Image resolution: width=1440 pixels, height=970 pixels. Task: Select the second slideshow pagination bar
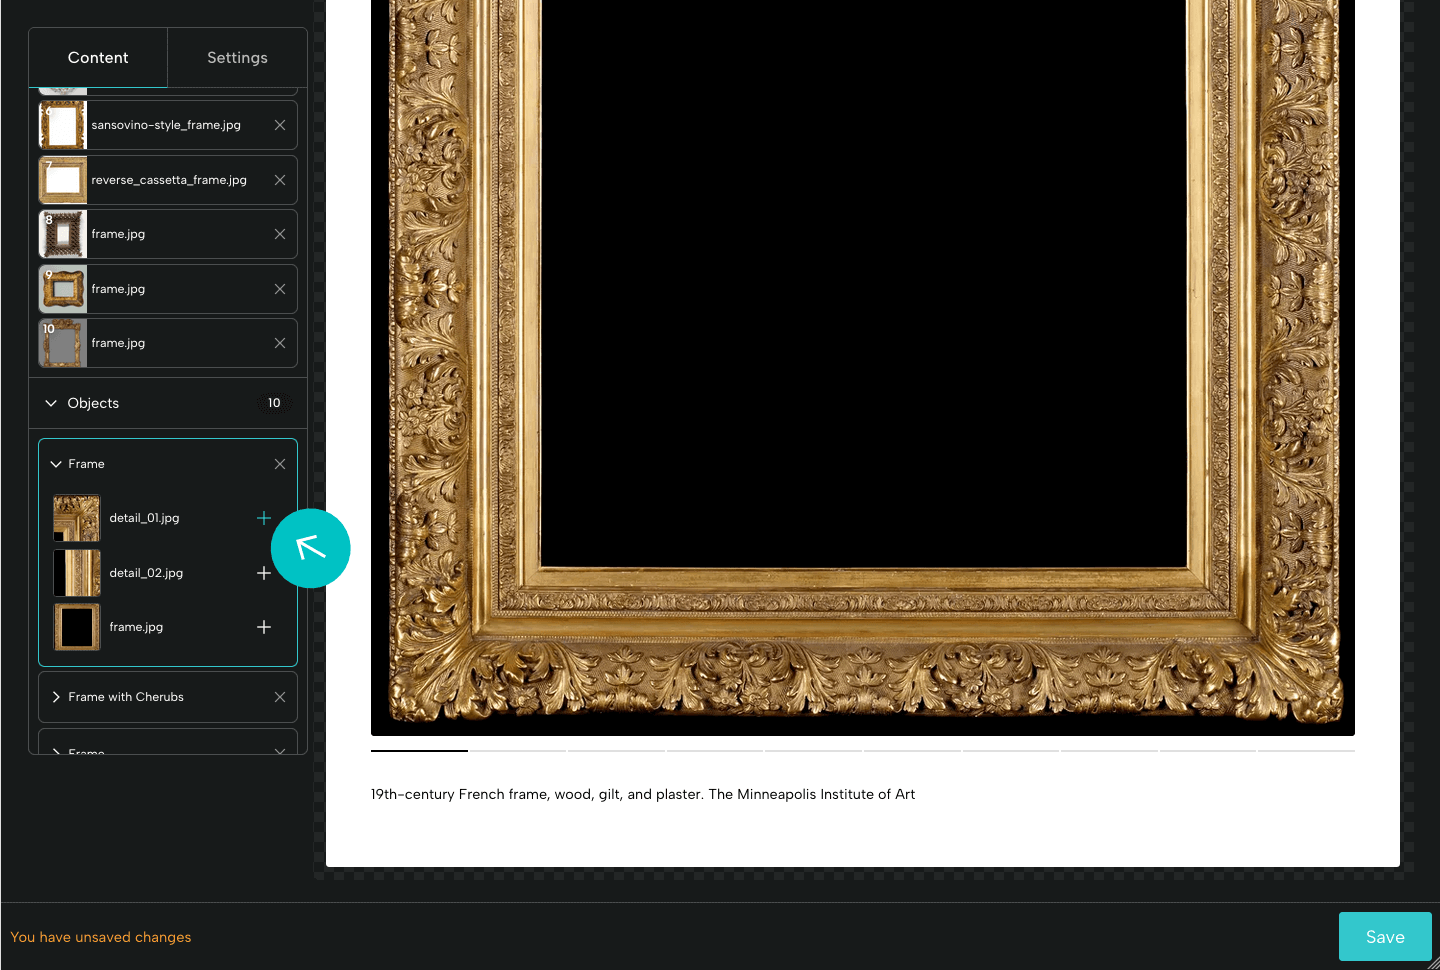pyautogui.click(x=517, y=751)
